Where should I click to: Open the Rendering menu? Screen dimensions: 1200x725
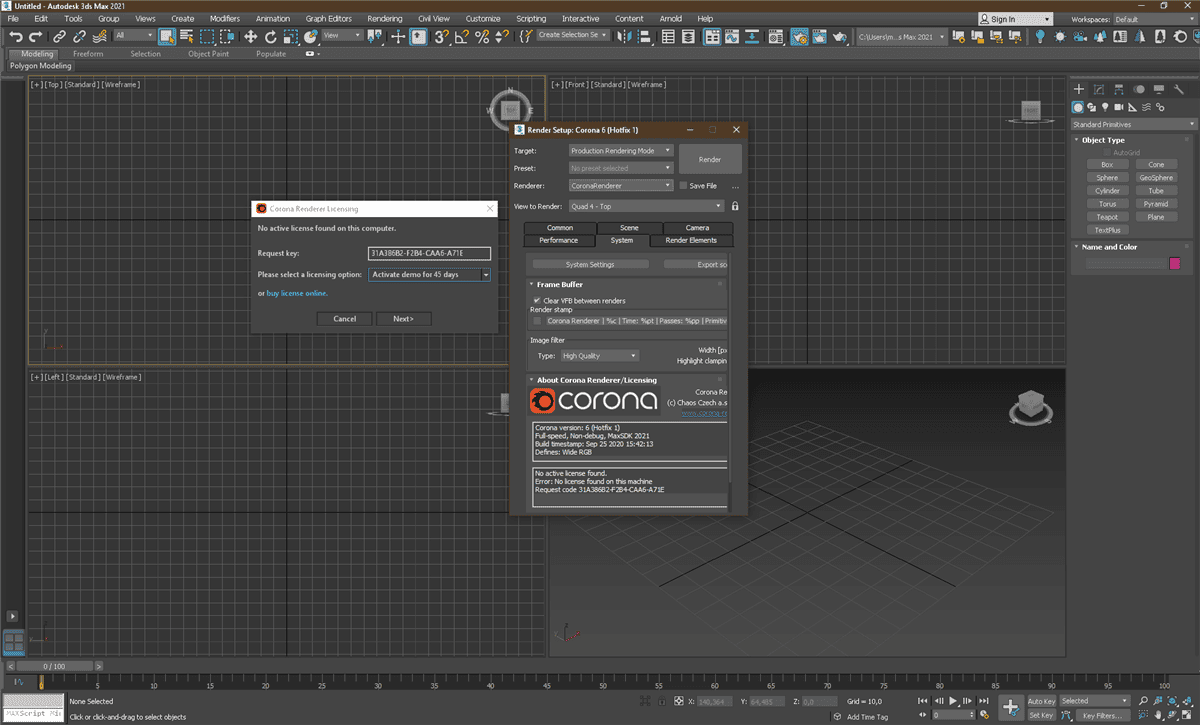385,19
